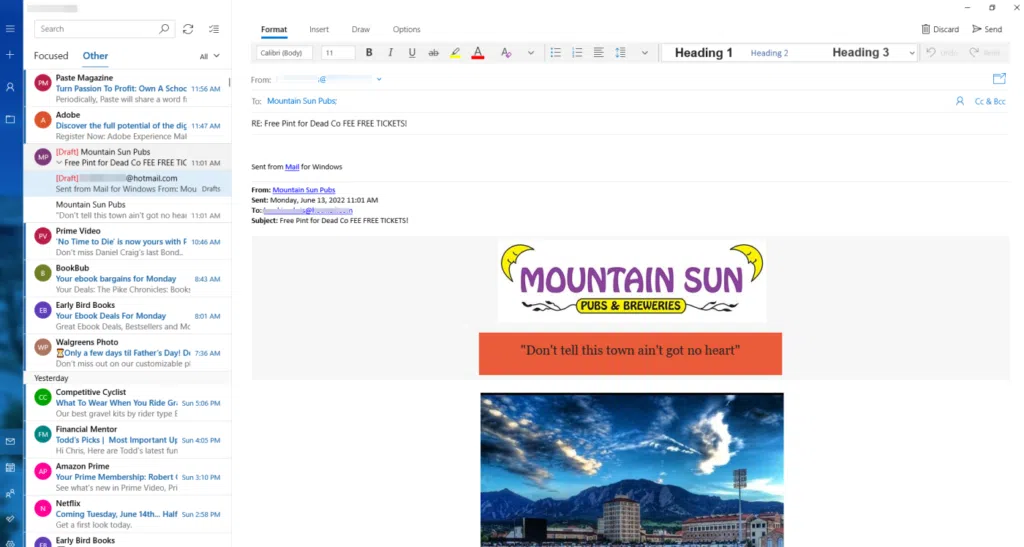Open the To Do checkmark icon
The width and height of the screenshot is (1024, 547).
pyautogui.click(x=10, y=519)
